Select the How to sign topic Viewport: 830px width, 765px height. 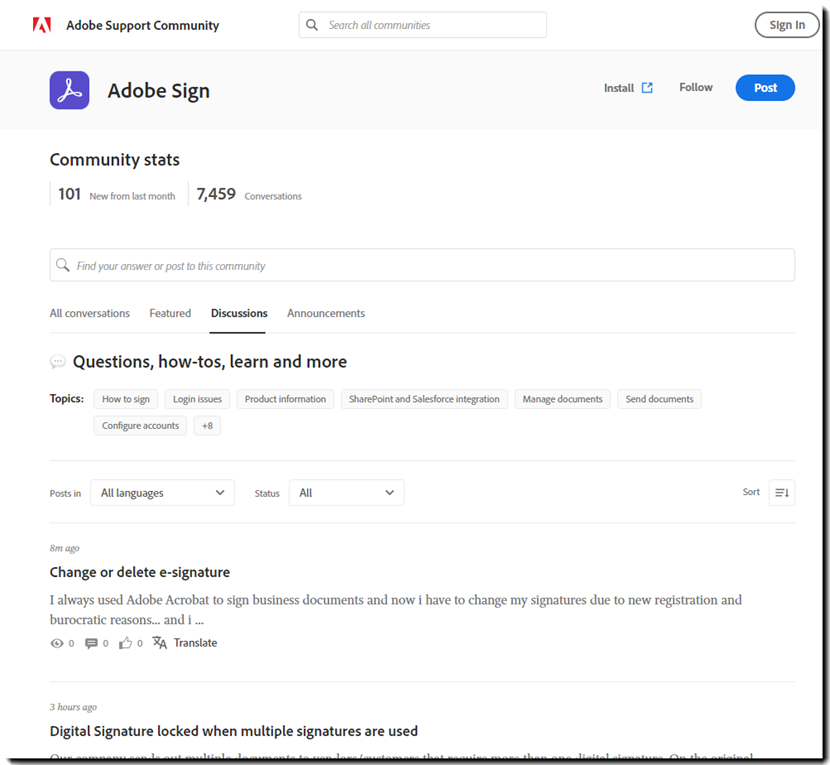coord(126,399)
